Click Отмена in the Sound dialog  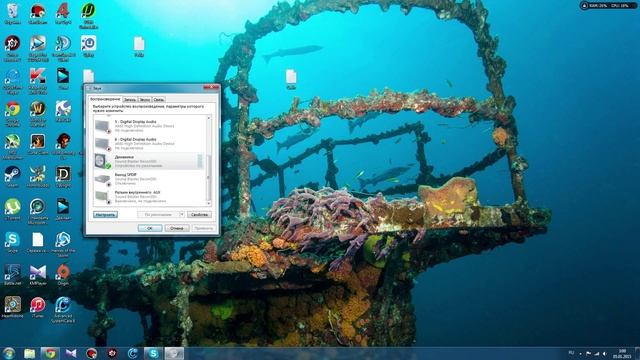point(177,228)
